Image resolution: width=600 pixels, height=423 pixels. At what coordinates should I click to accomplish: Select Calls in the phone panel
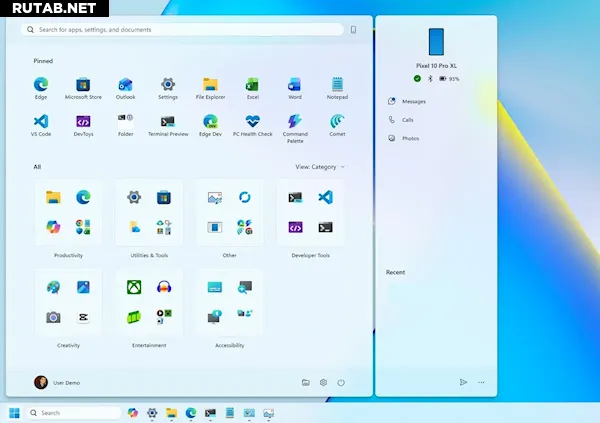point(407,120)
